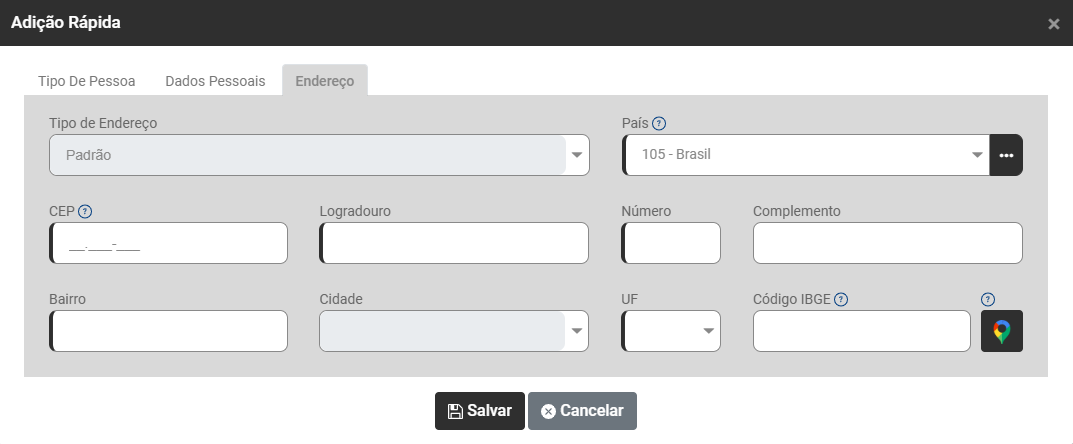The width and height of the screenshot is (1073, 444).
Task: Click the Cancelar button
Action: click(x=582, y=411)
